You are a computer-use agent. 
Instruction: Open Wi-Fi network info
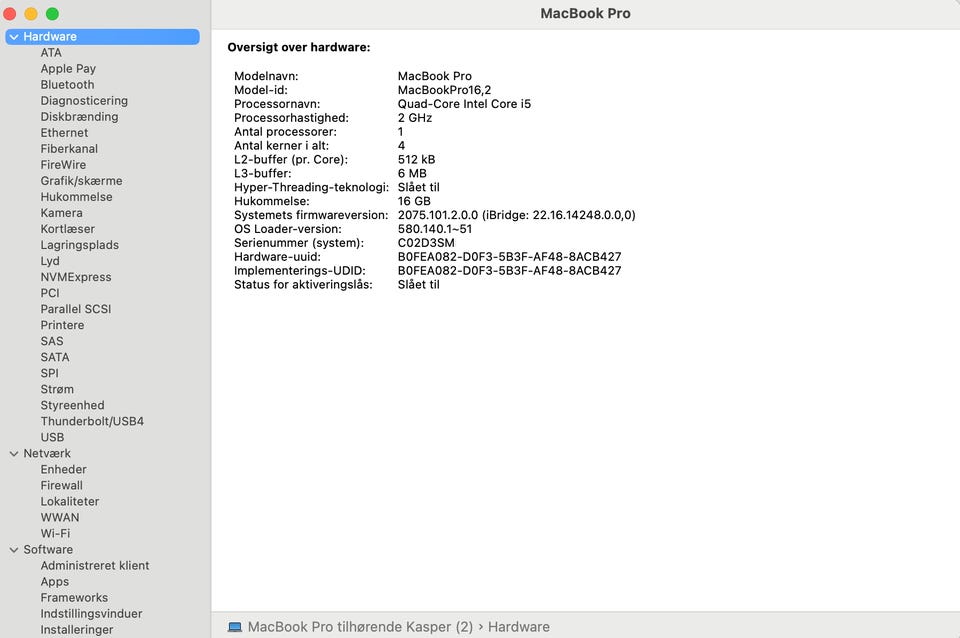[55, 534]
